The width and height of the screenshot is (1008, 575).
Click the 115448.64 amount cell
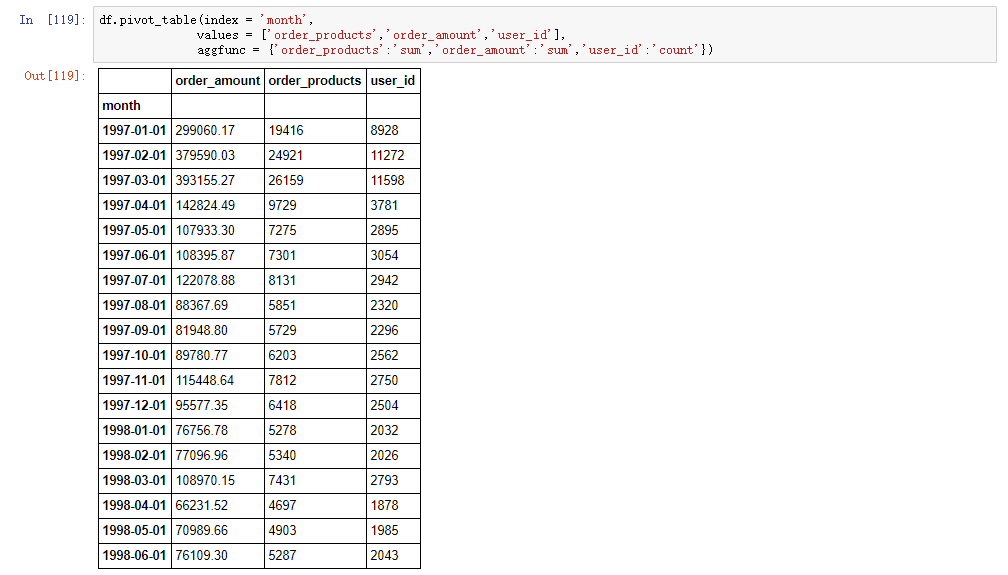point(218,381)
